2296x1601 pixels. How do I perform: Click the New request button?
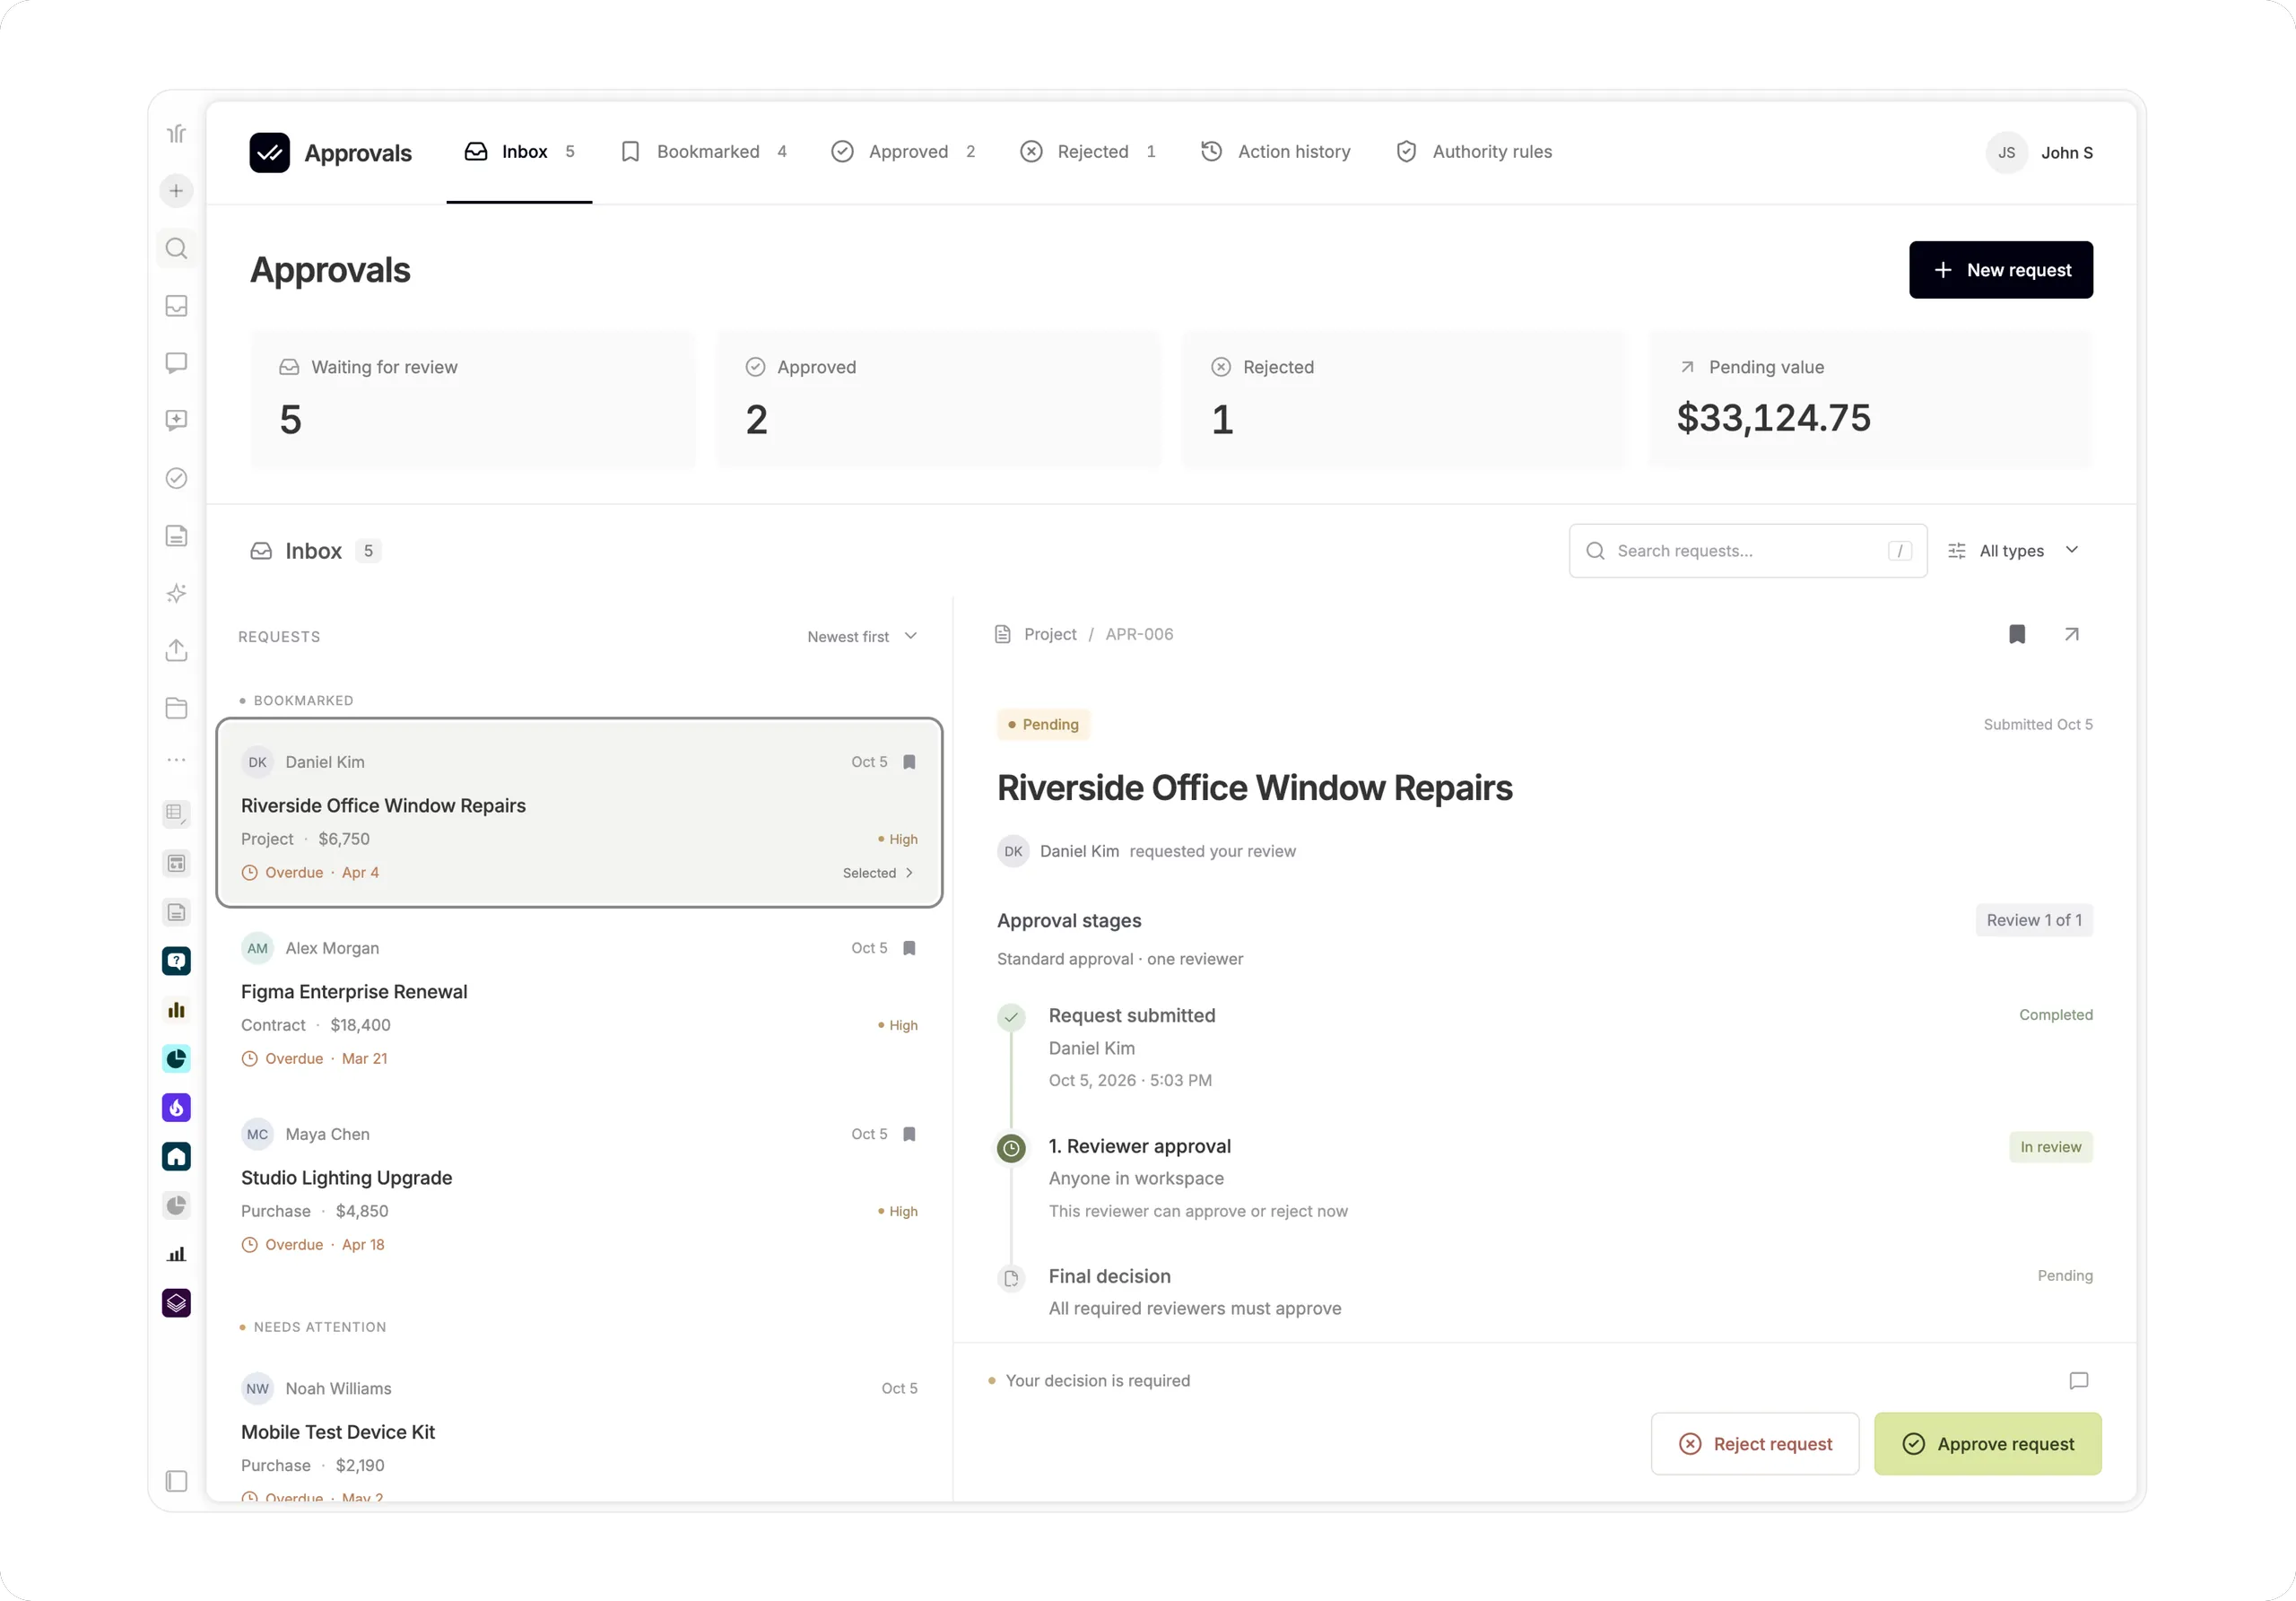[2000, 270]
